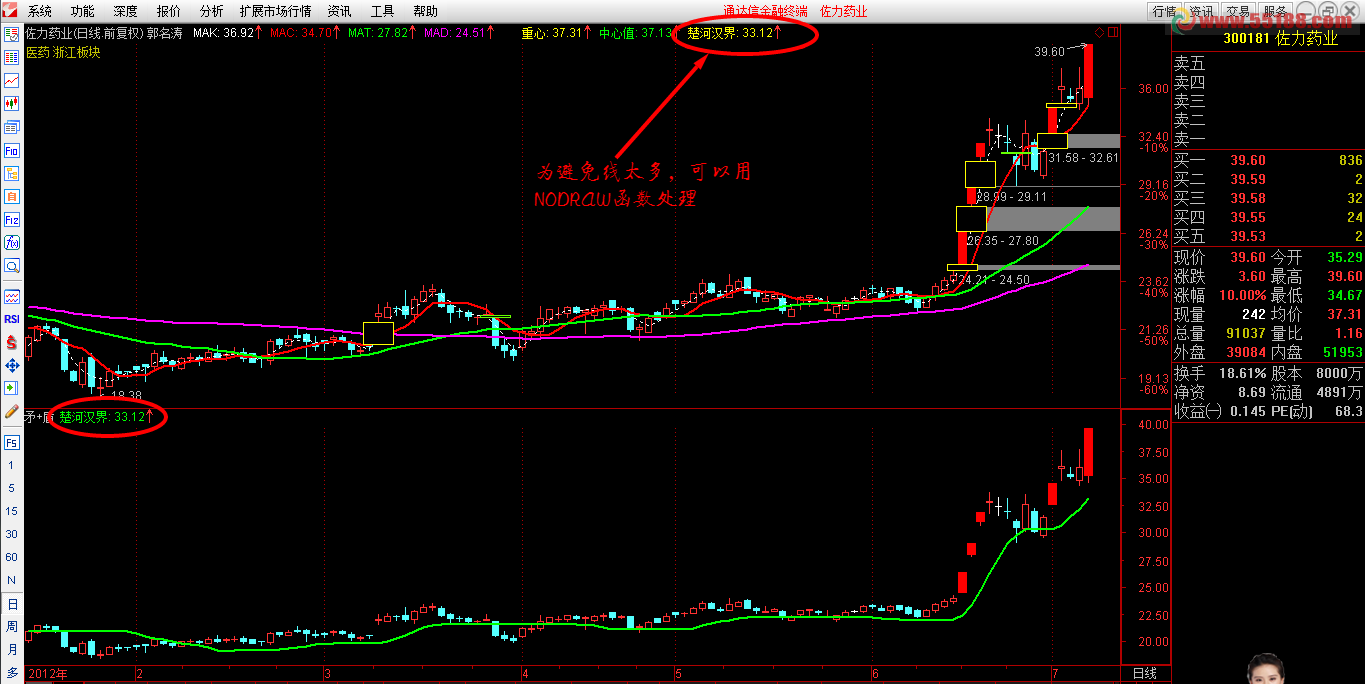Click the blue four-way move arrows icon

[12, 364]
